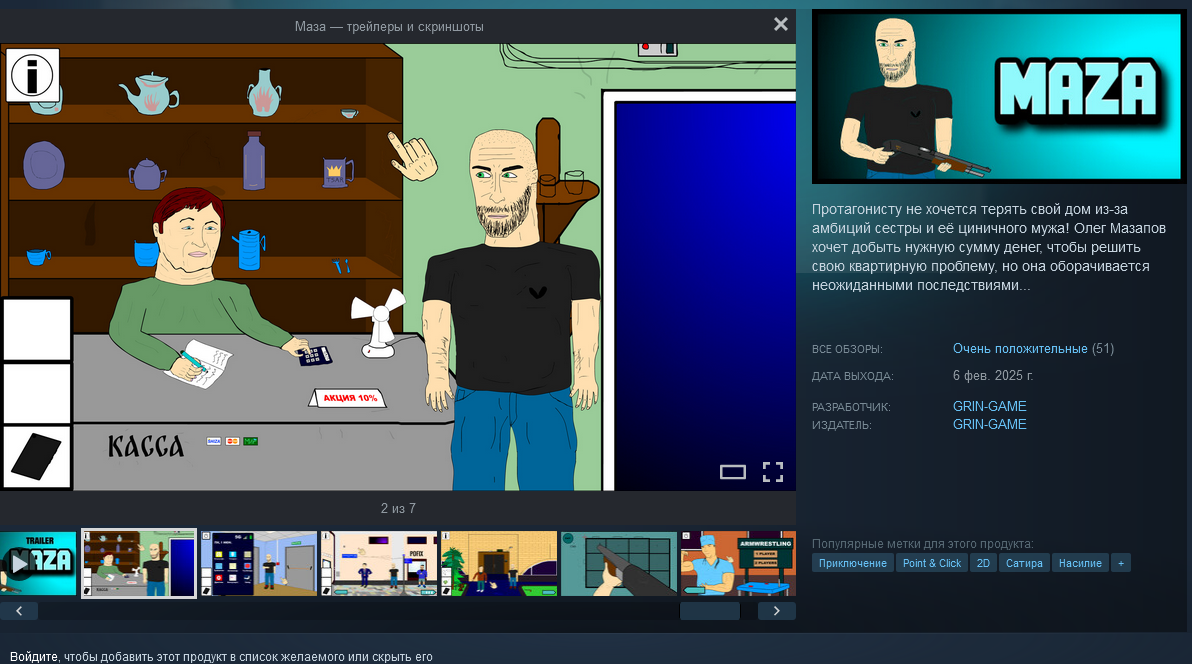Image resolution: width=1192 pixels, height=664 pixels.
Task: Select the 'Point & Click' tag
Action: point(932,563)
